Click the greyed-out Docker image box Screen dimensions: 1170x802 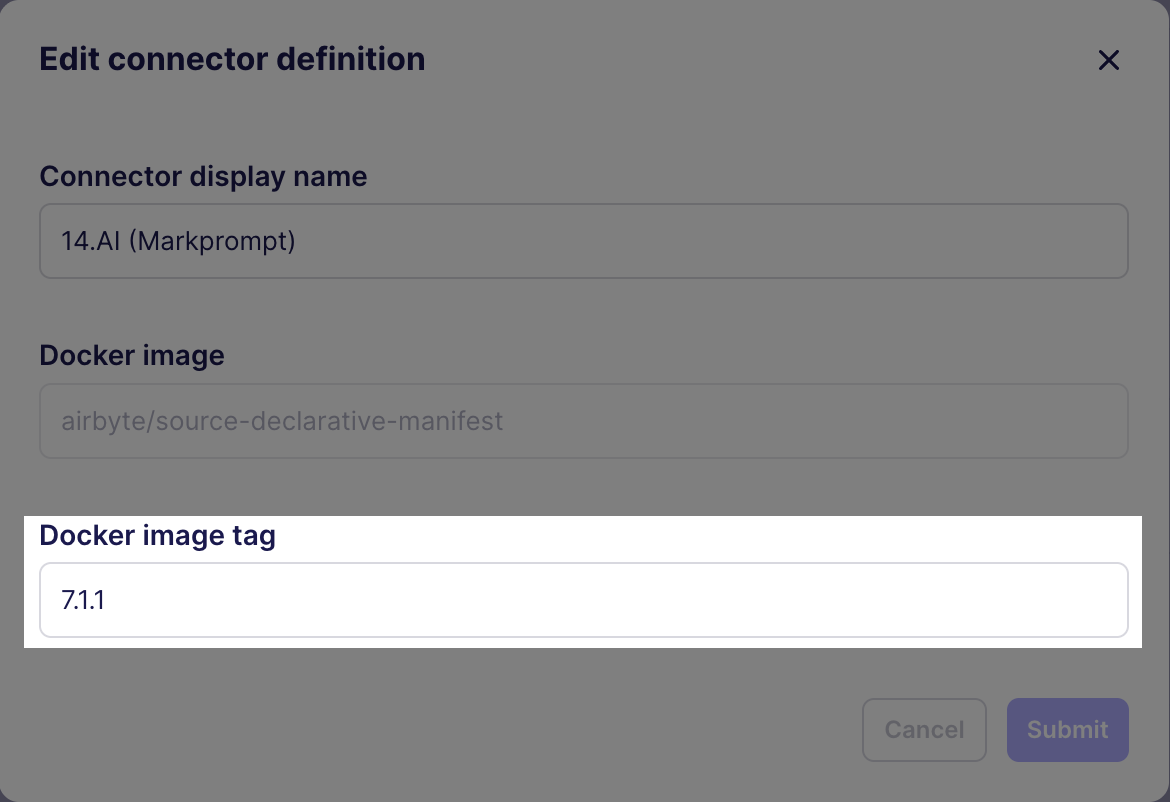tap(584, 421)
